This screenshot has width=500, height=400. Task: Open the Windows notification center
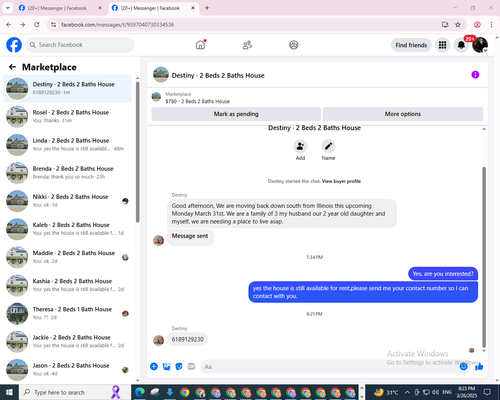click(487, 392)
